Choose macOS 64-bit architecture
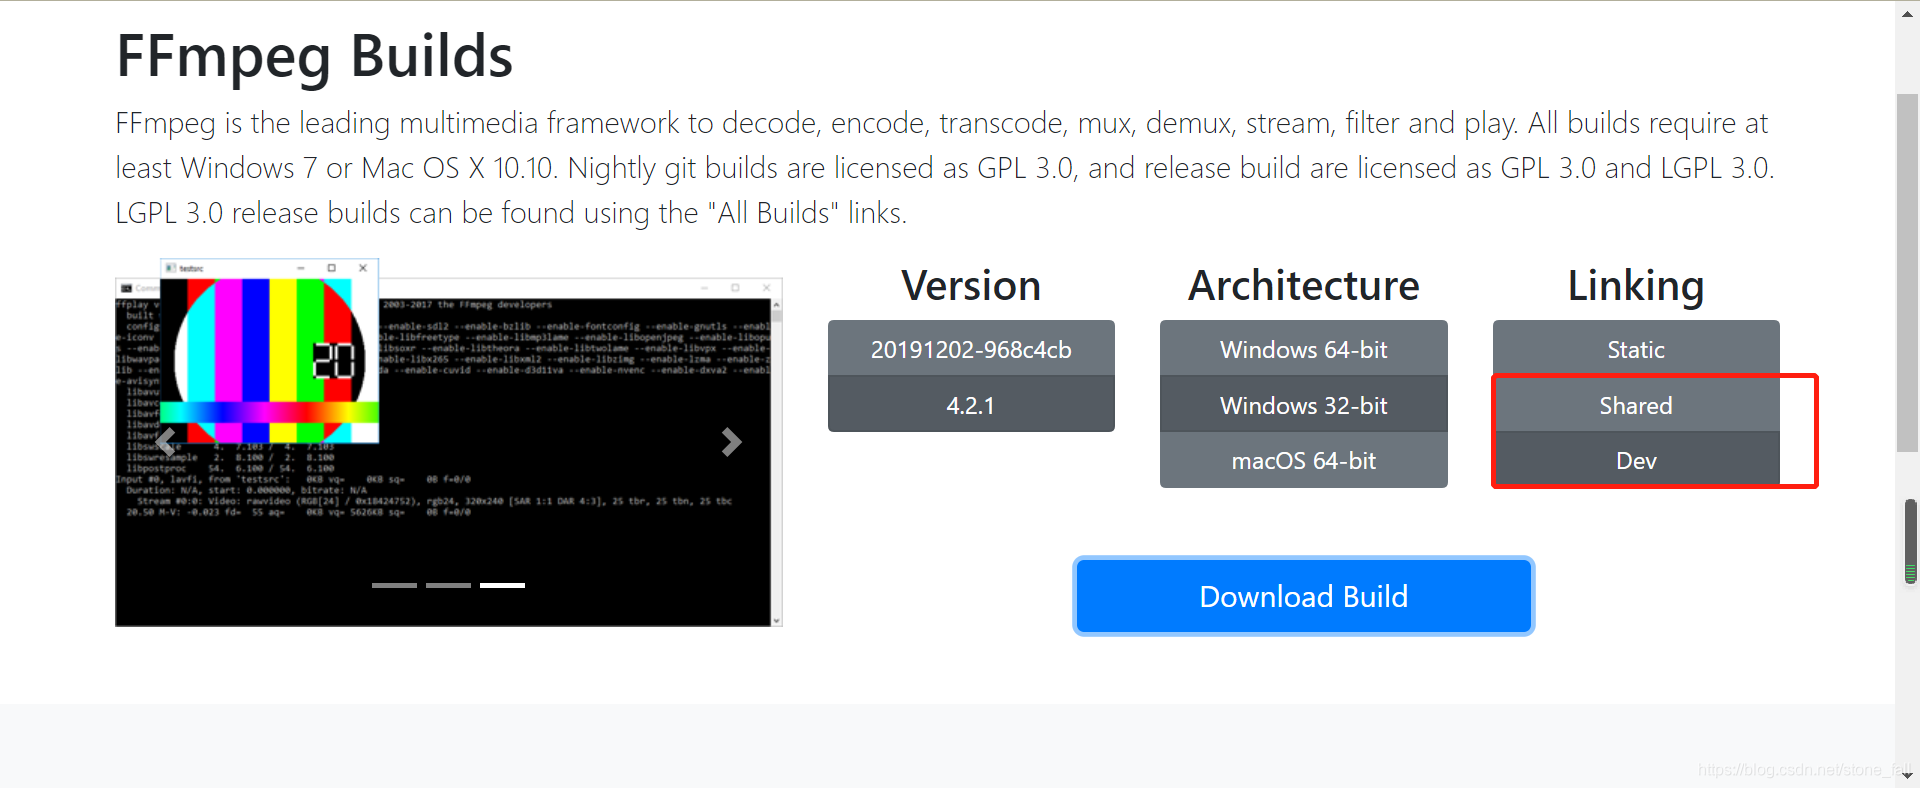Viewport: 1920px width, 788px height. click(1303, 460)
